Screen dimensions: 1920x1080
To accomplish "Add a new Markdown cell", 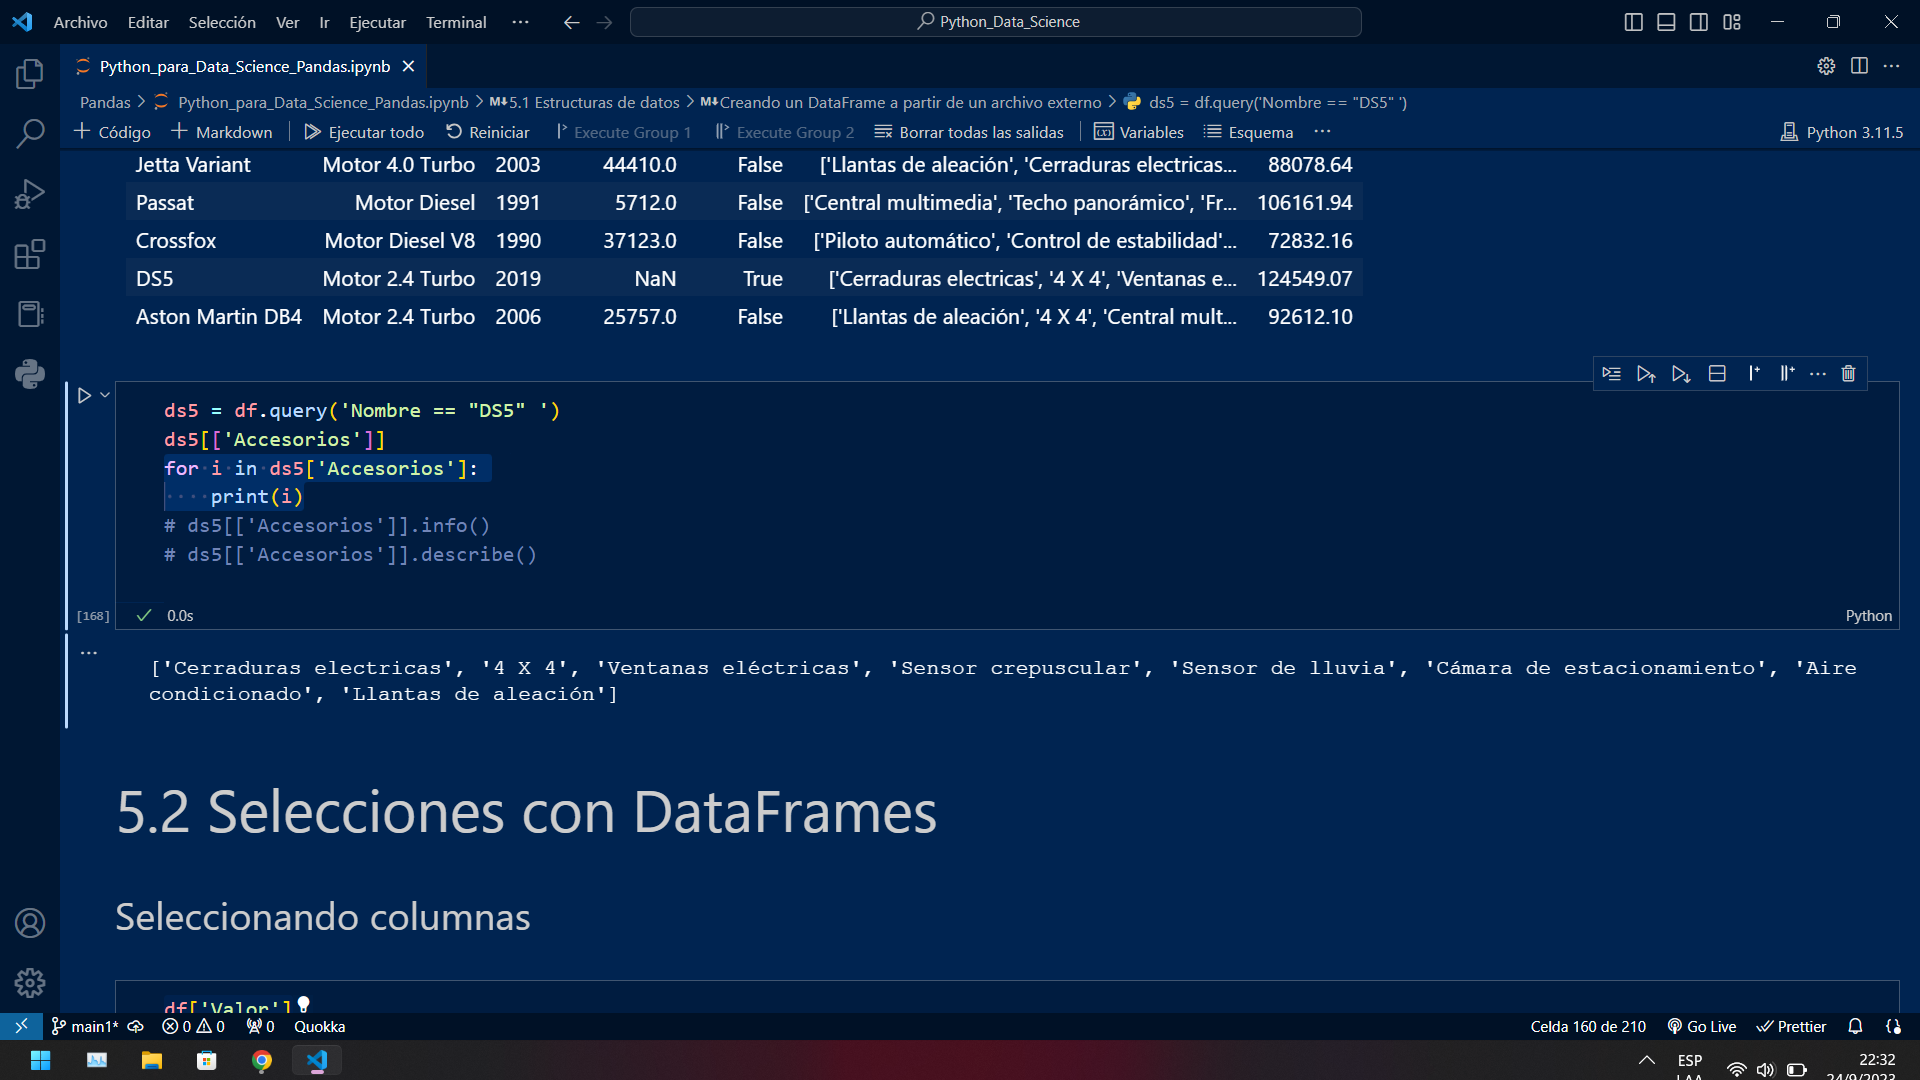I will [221, 132].
